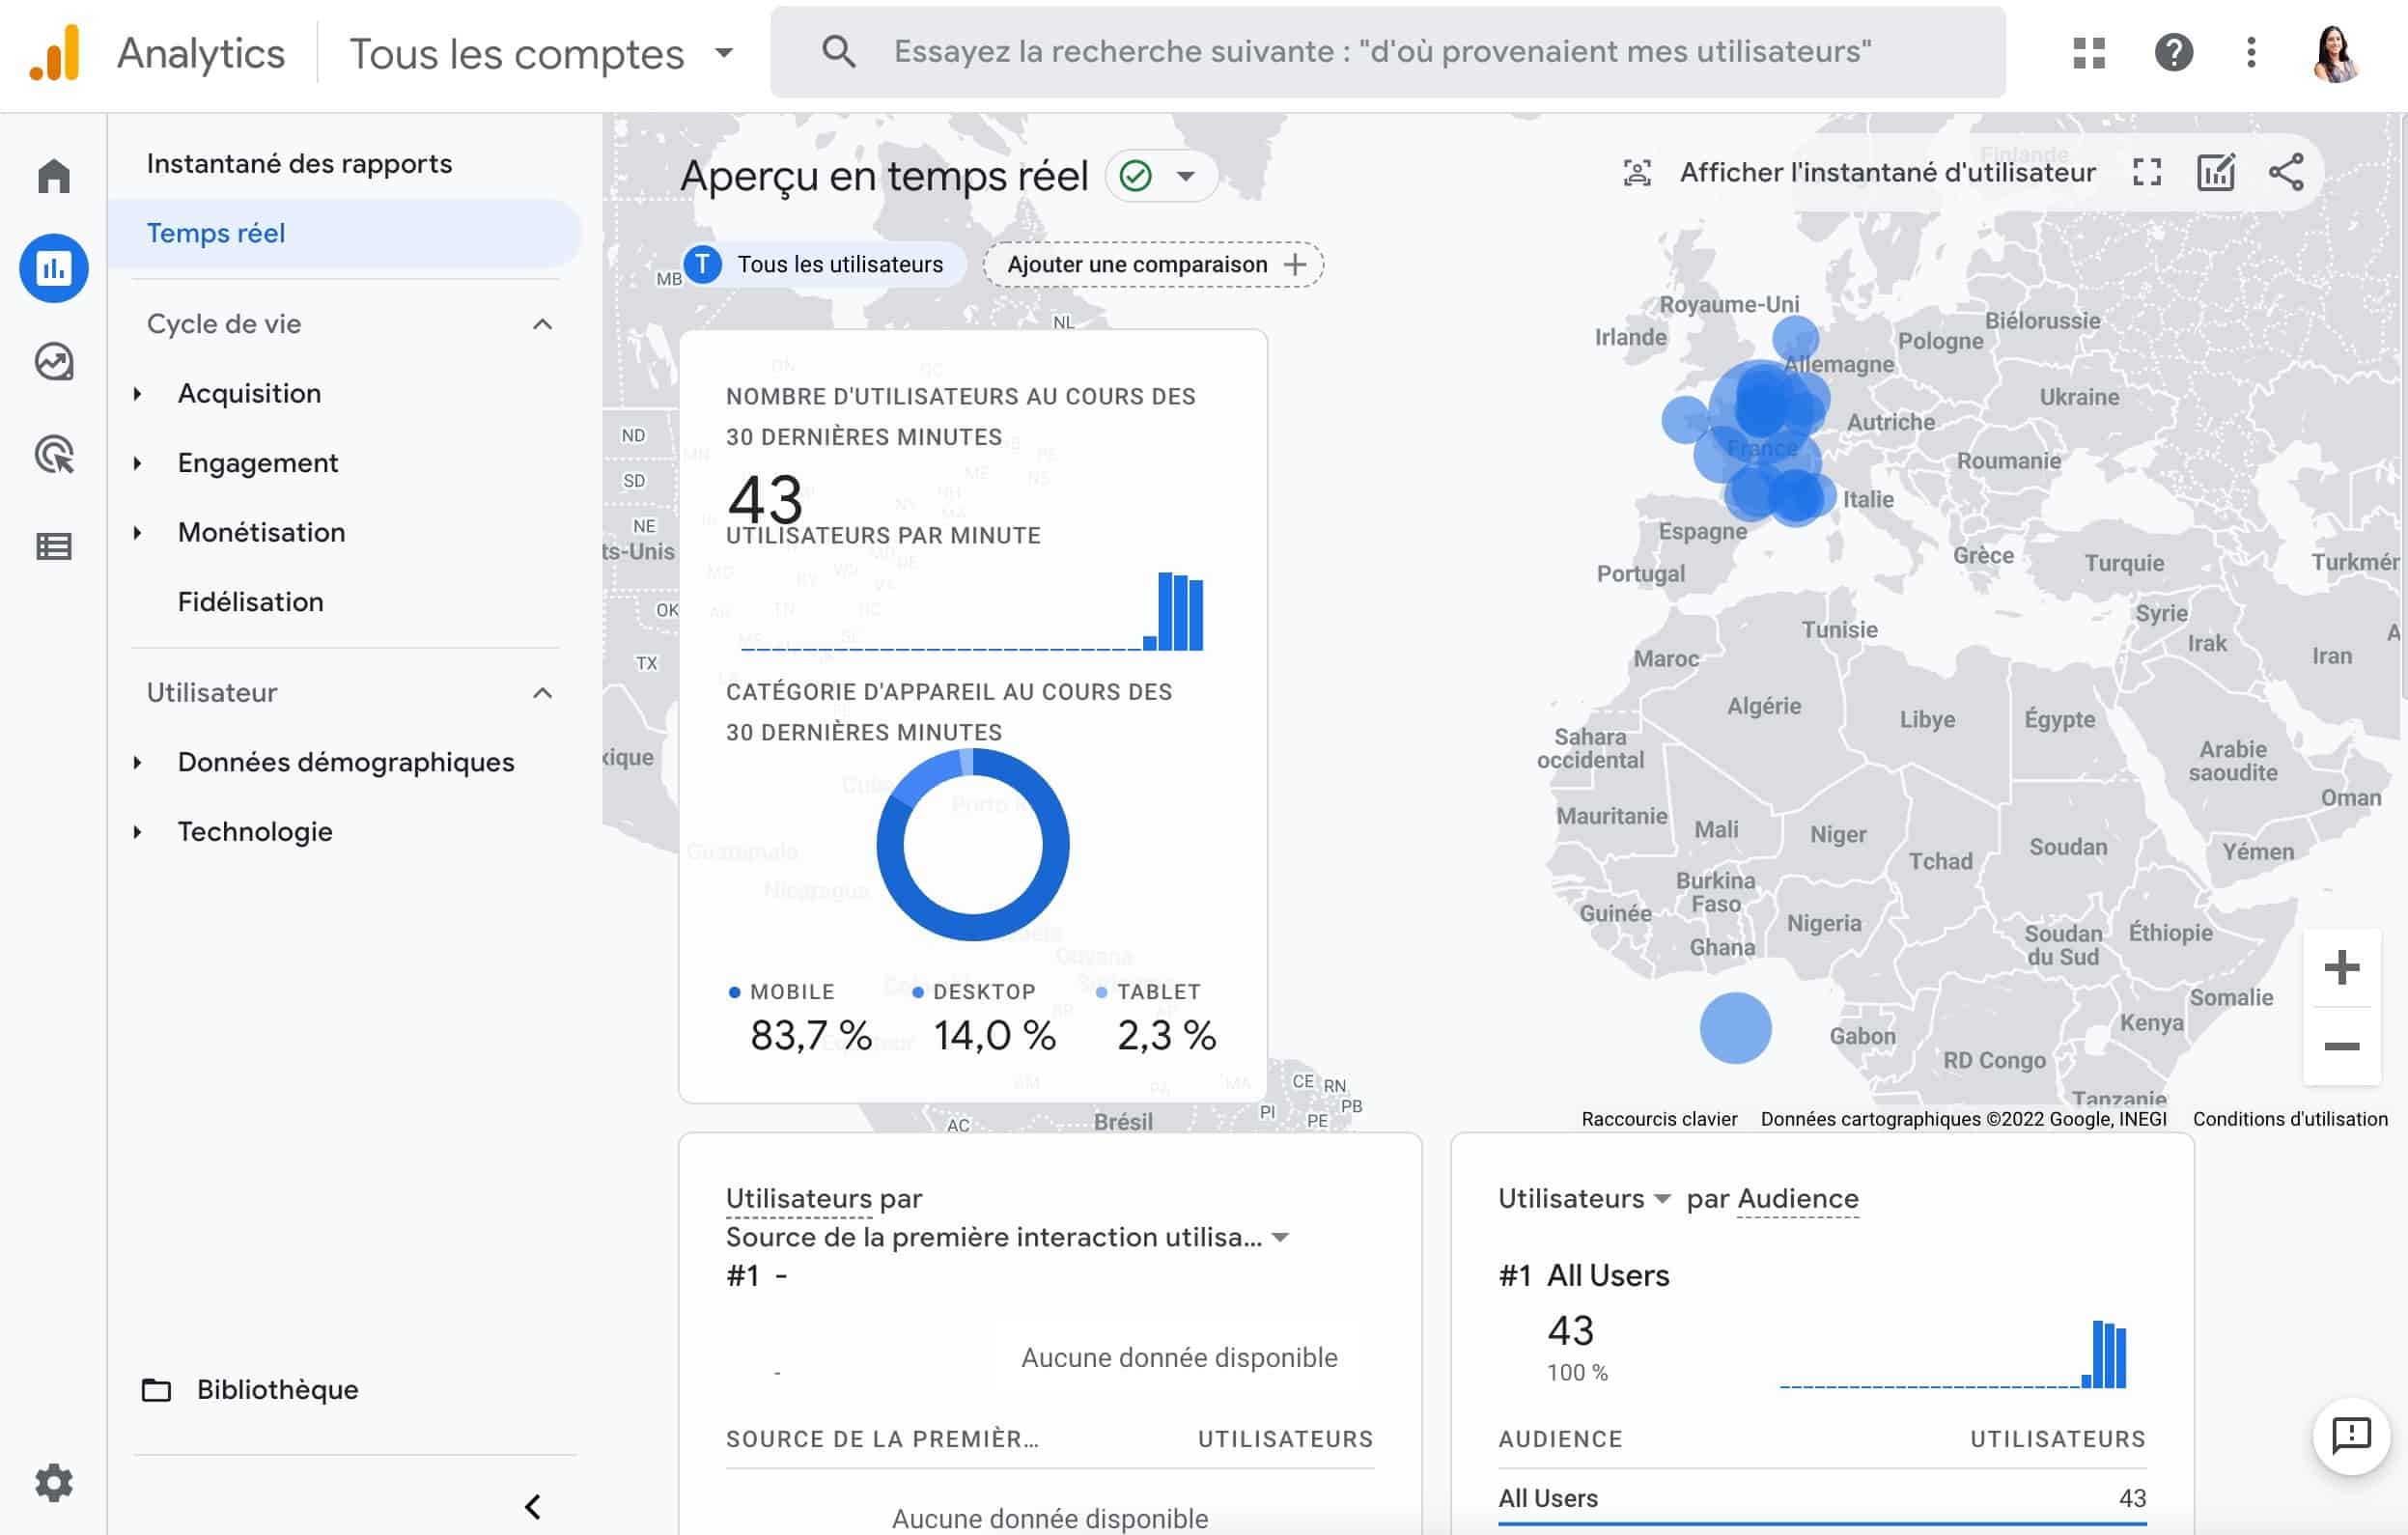Open the customize report pencil-chart icon
Image resolution: width=2408 pixels, height=1535 pixels.
[2216, 173]
